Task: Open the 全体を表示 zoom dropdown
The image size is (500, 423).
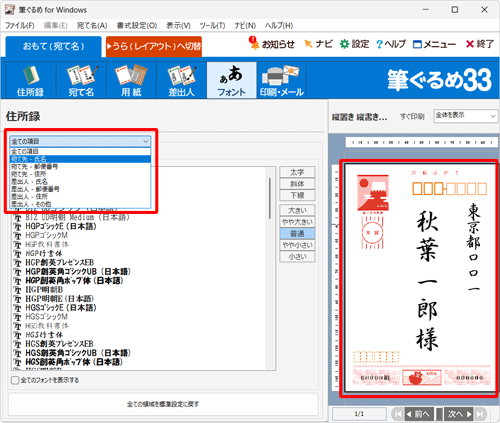Action: click(x=465, y=116)
